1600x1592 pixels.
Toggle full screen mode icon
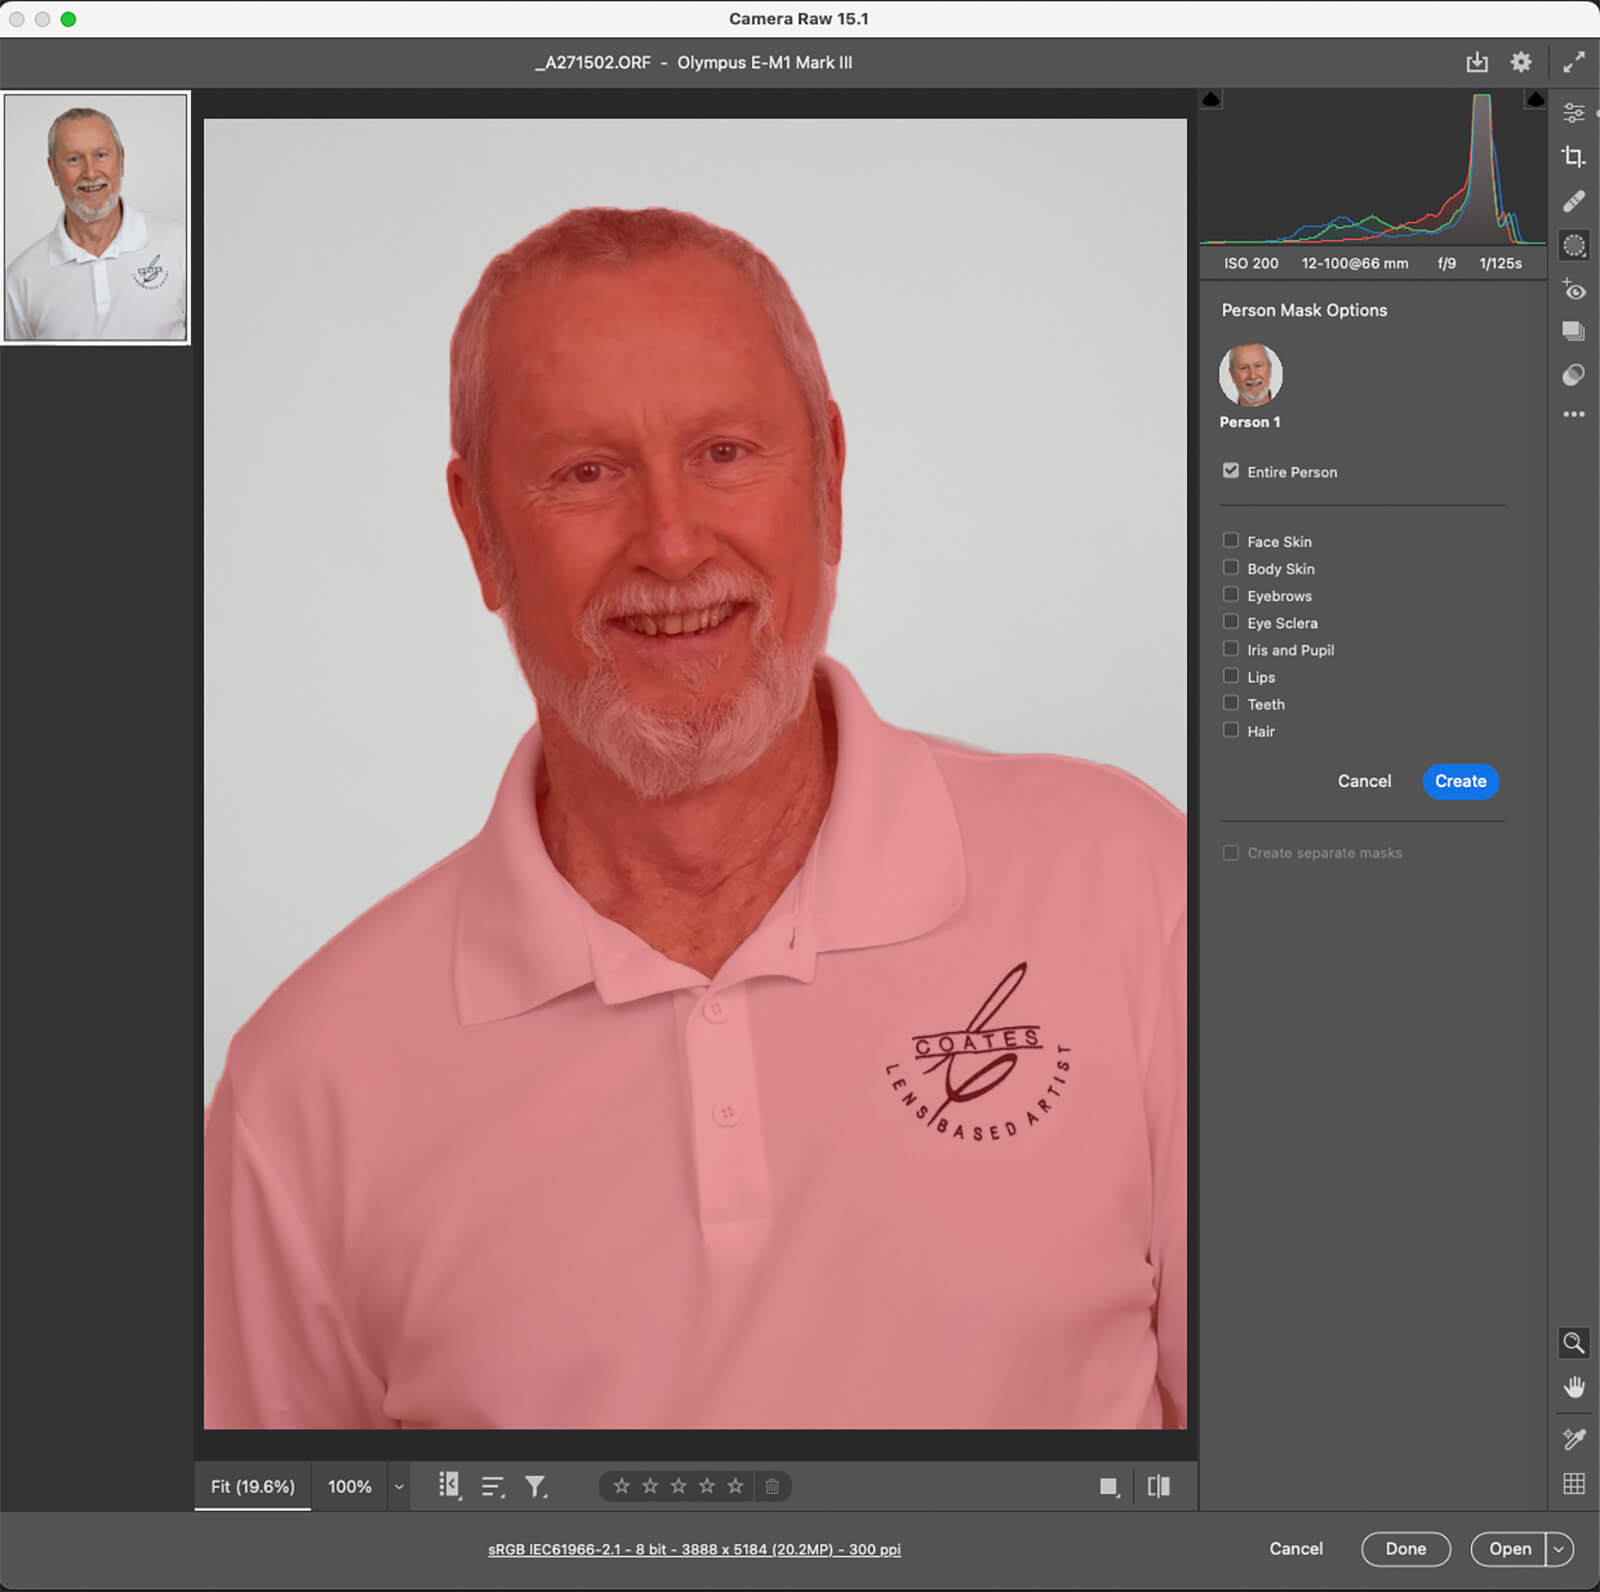(1573, 62)
